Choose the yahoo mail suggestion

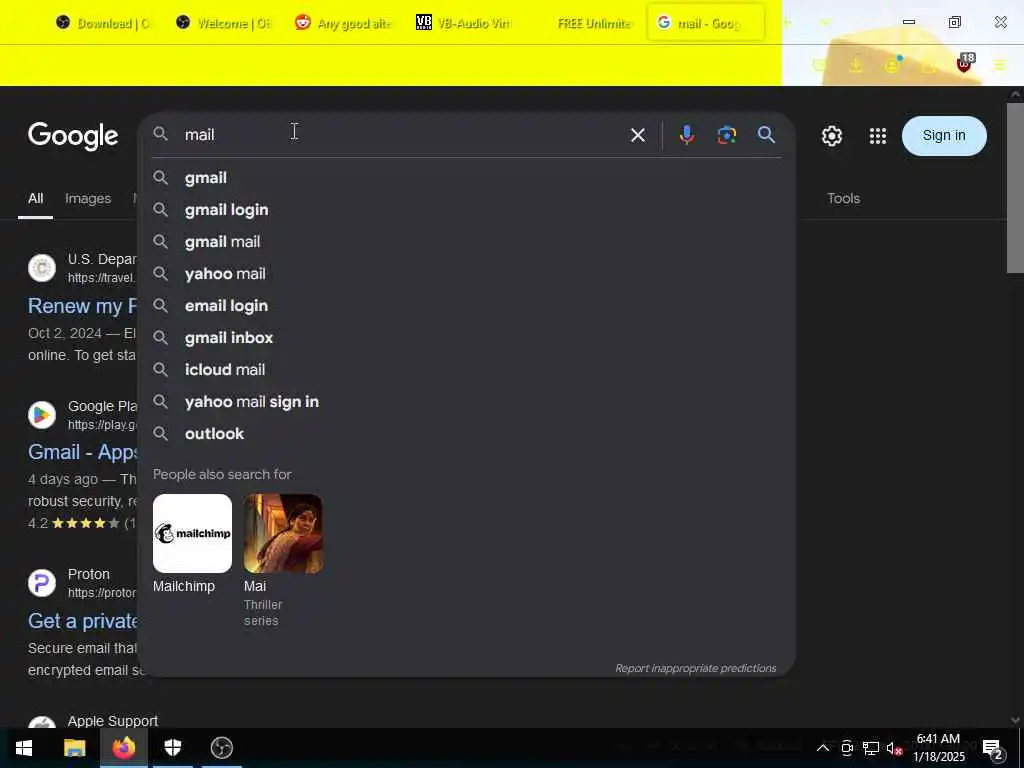[466, 274]
